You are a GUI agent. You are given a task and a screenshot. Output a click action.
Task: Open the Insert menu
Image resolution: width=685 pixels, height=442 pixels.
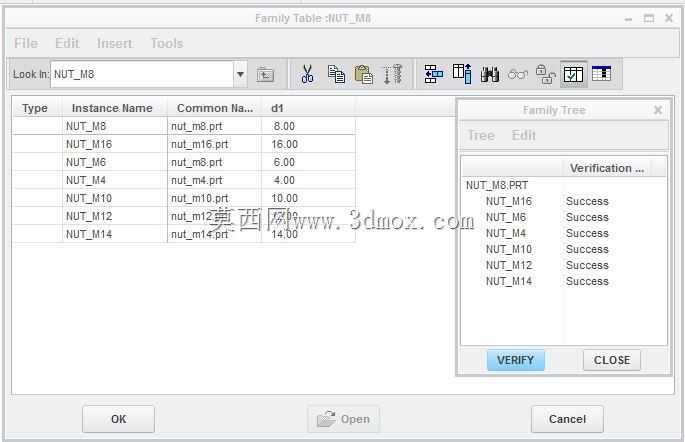pyautogui.click(x=115, y=43)
